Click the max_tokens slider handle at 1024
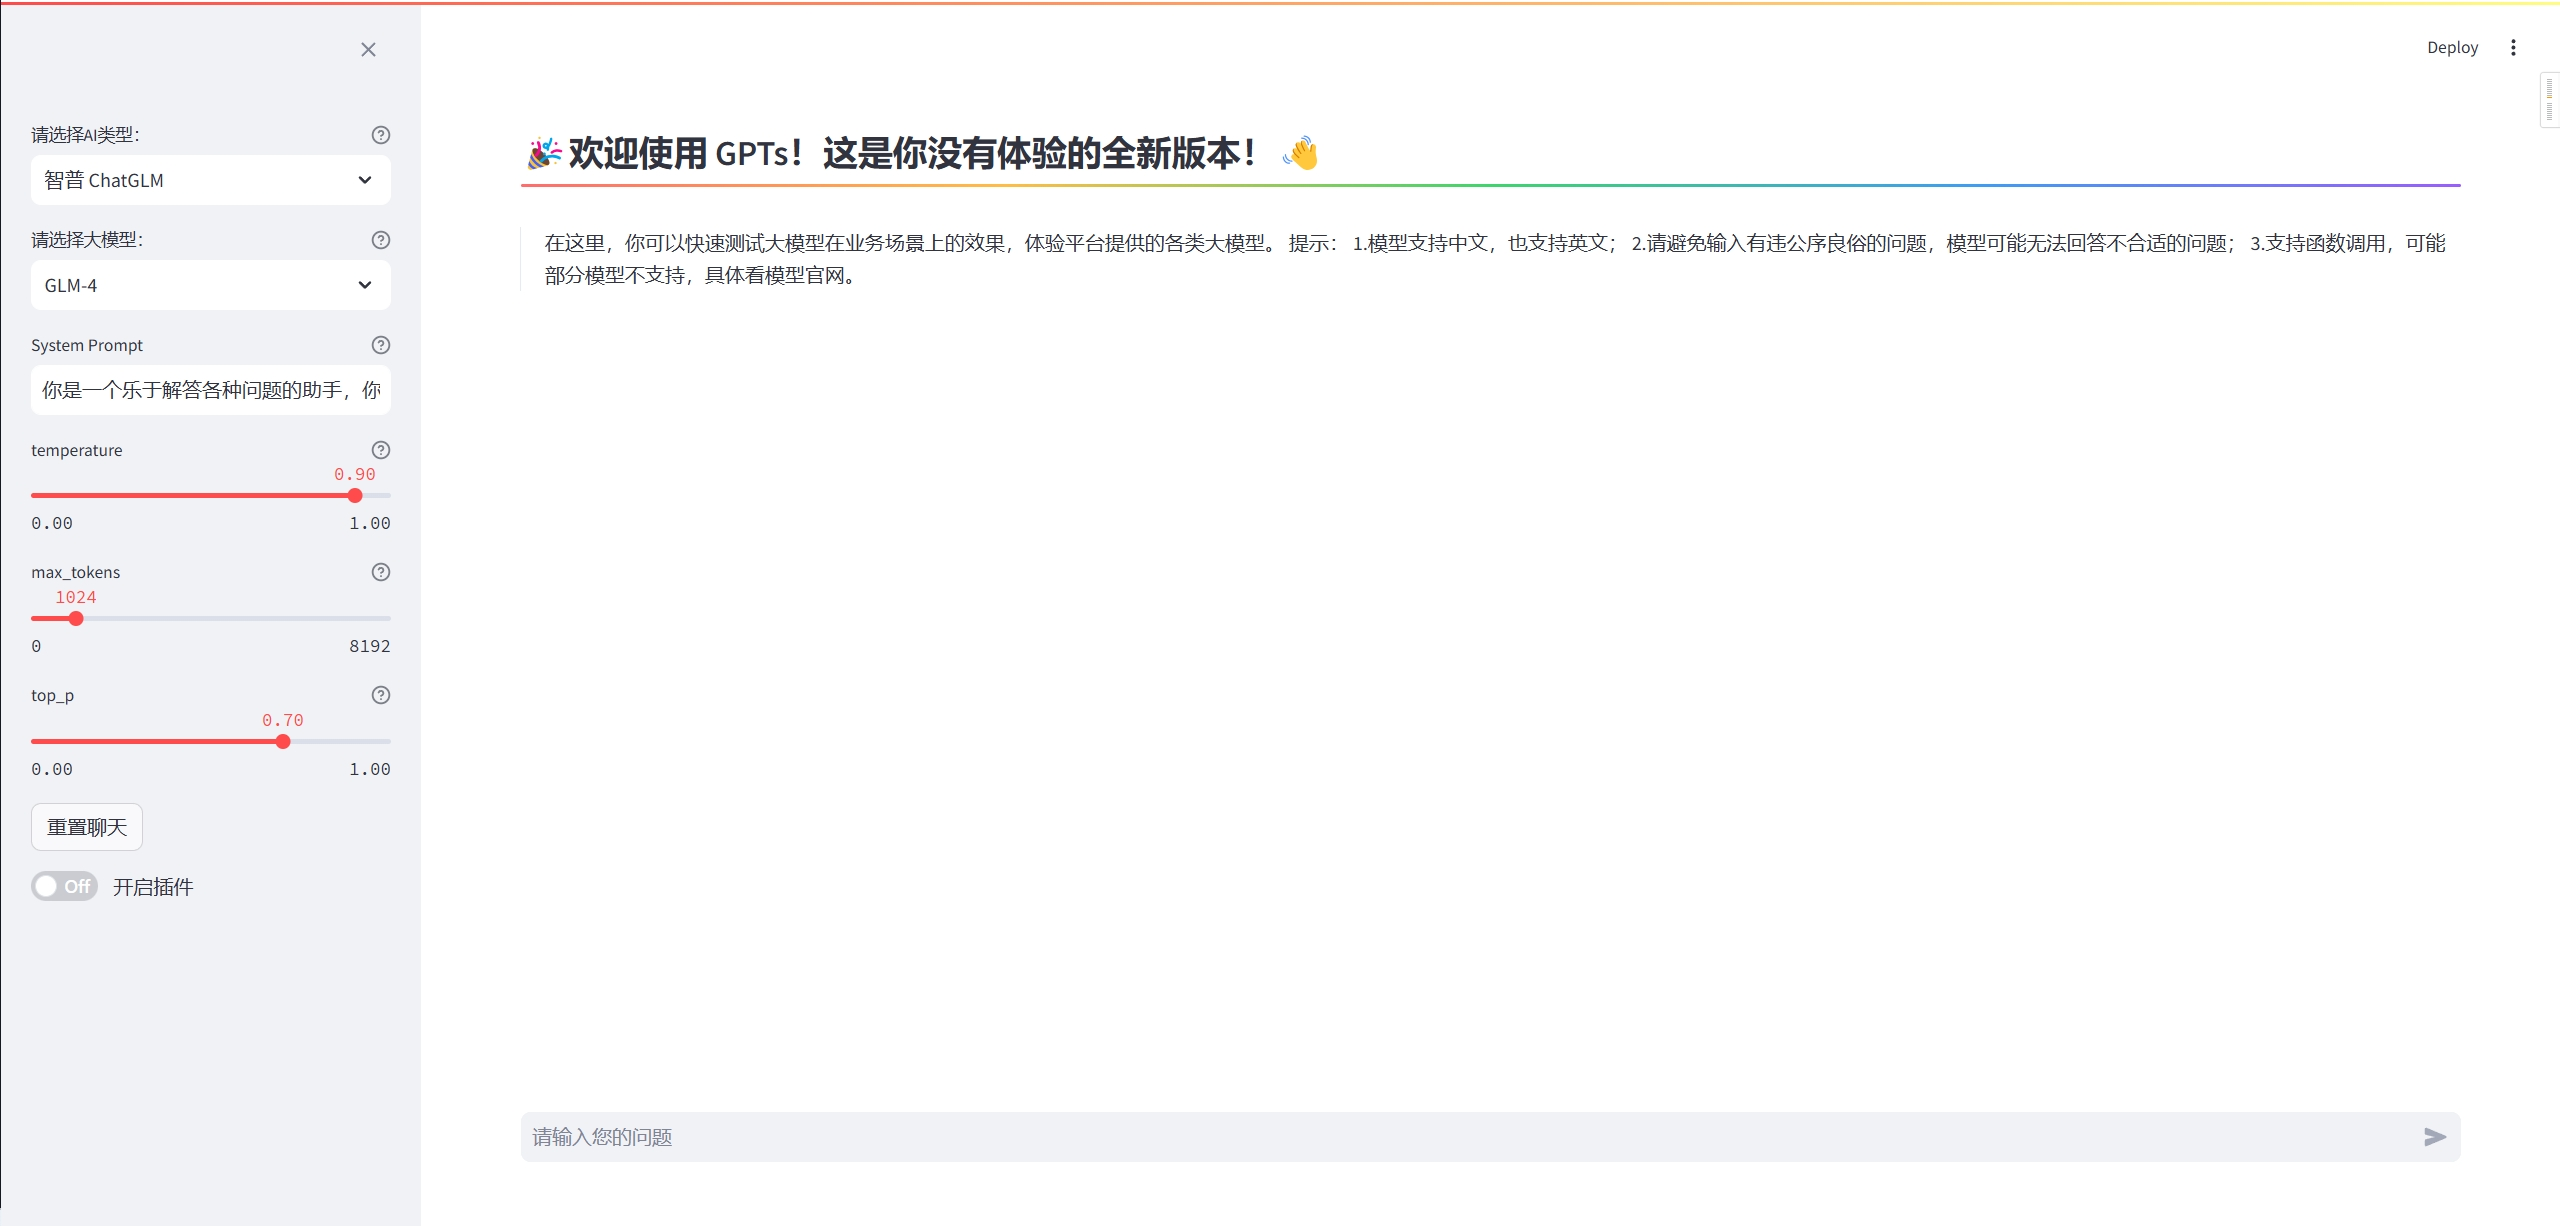The height and width of the screenshot is (1226, 2560). tap(76, 618)
